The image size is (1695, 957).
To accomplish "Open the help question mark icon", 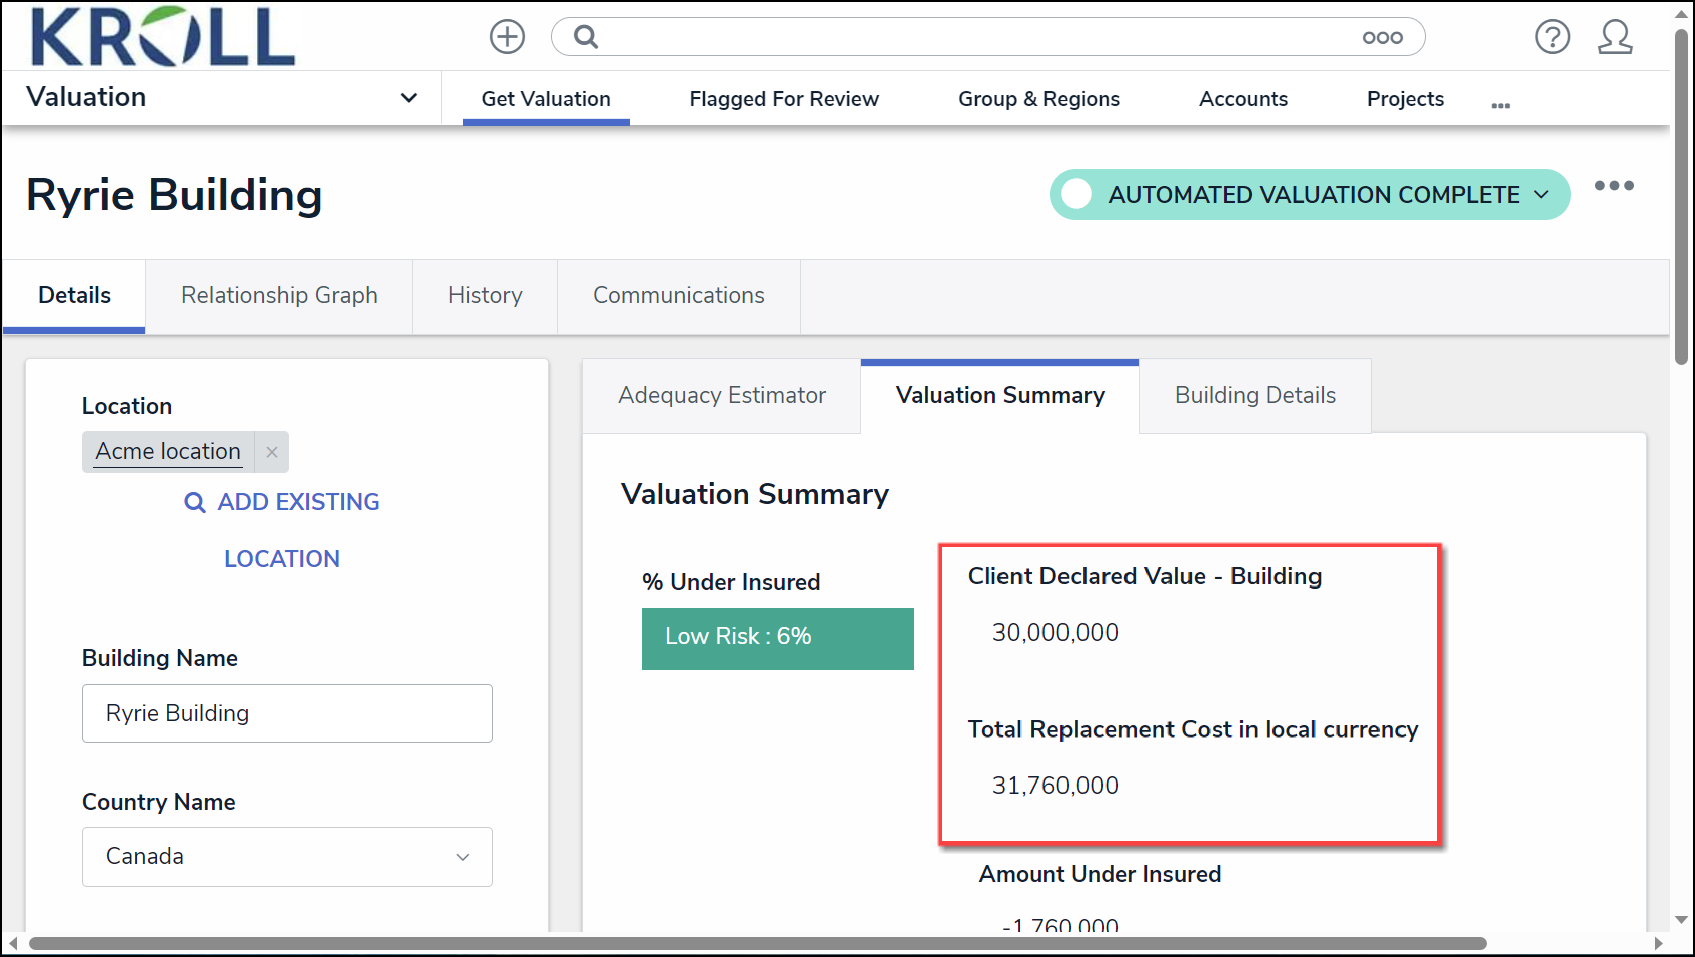I will click(1552, 37).
